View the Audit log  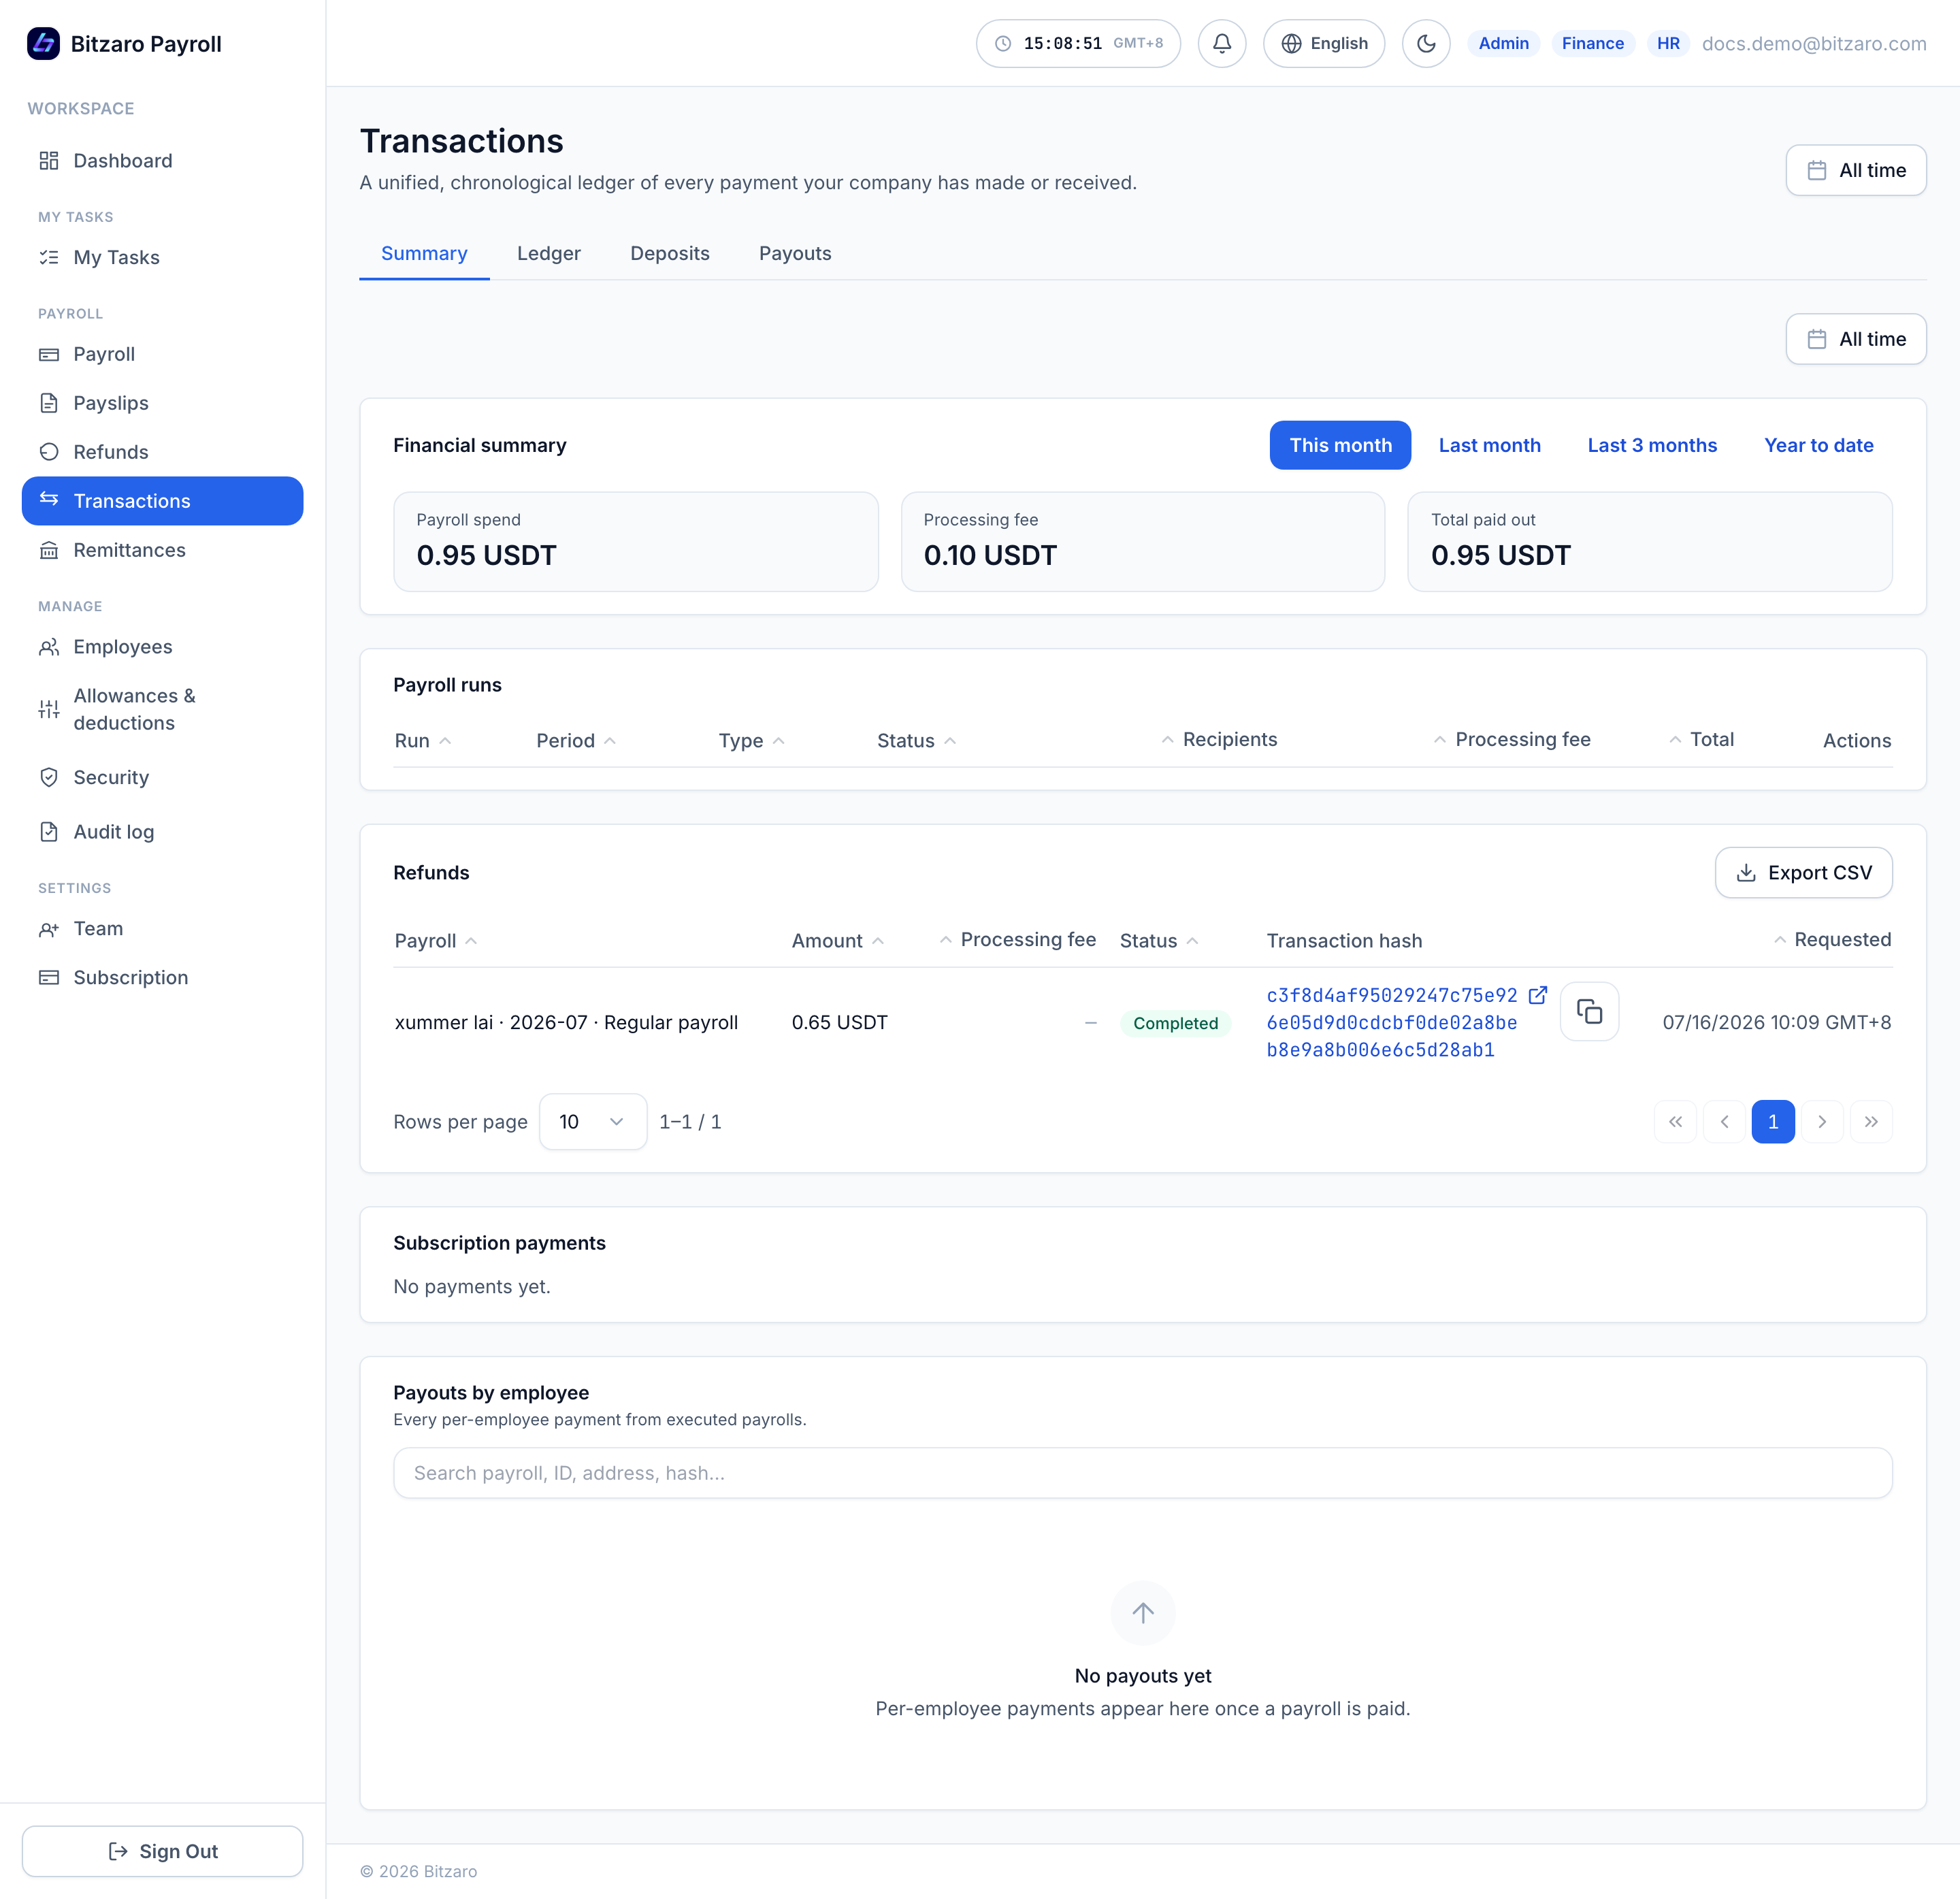pos(162,832)
